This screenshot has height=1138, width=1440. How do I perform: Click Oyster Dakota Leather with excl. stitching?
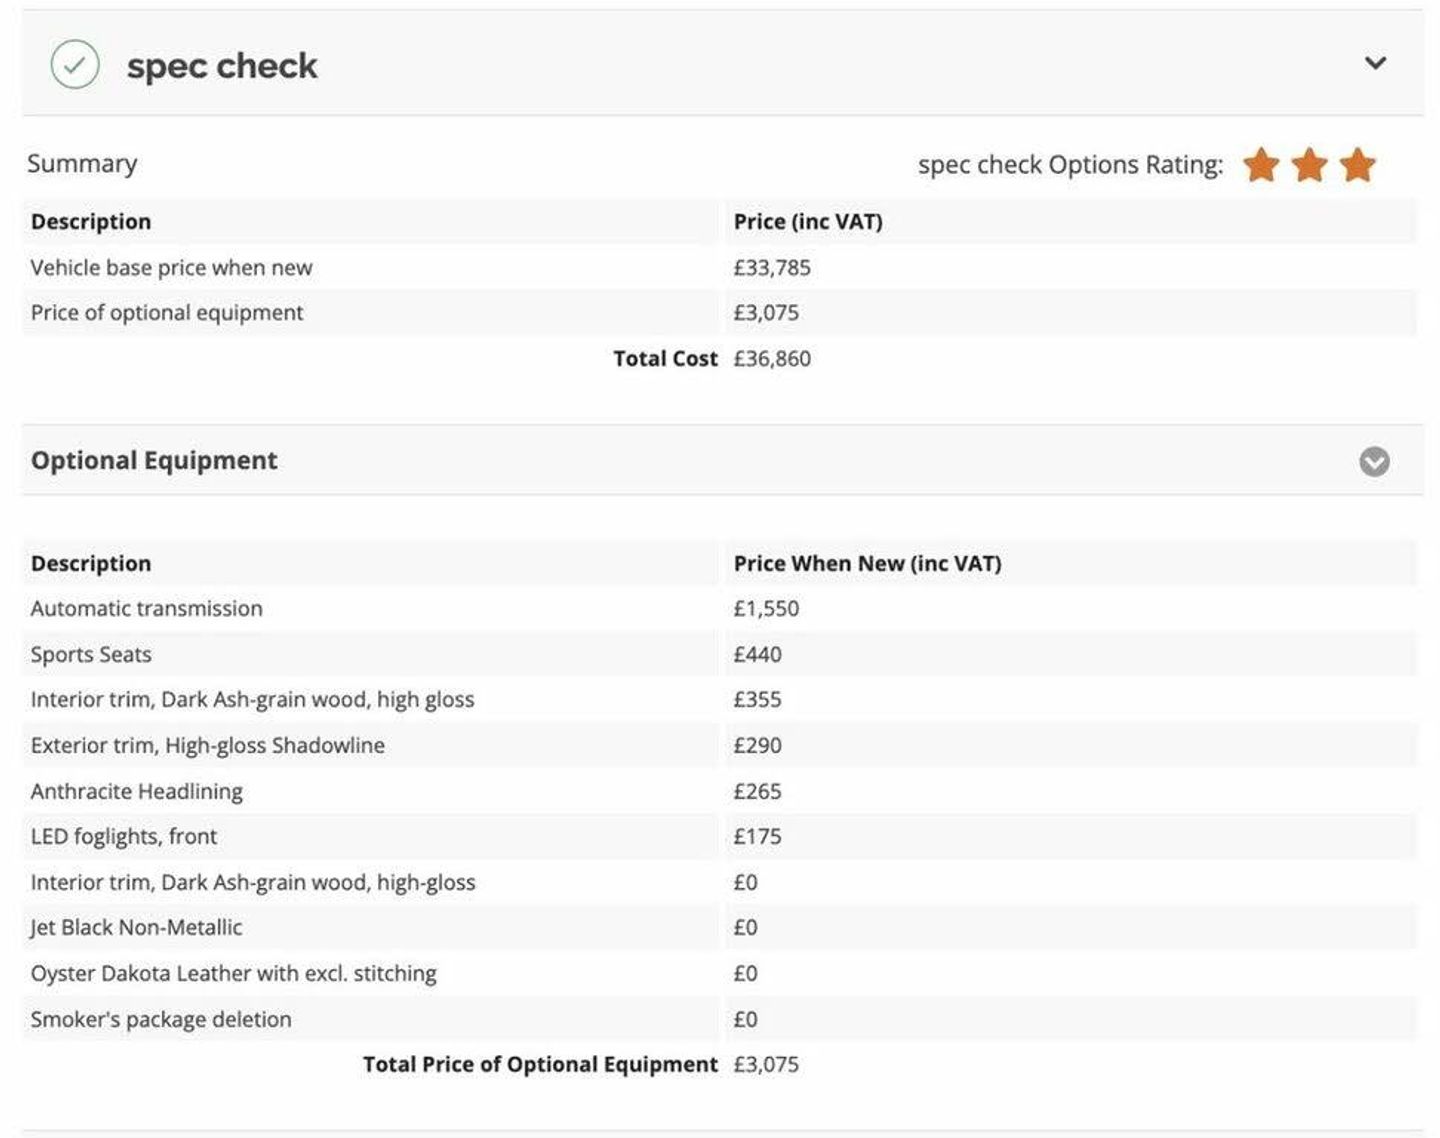[x=234, y=973]
